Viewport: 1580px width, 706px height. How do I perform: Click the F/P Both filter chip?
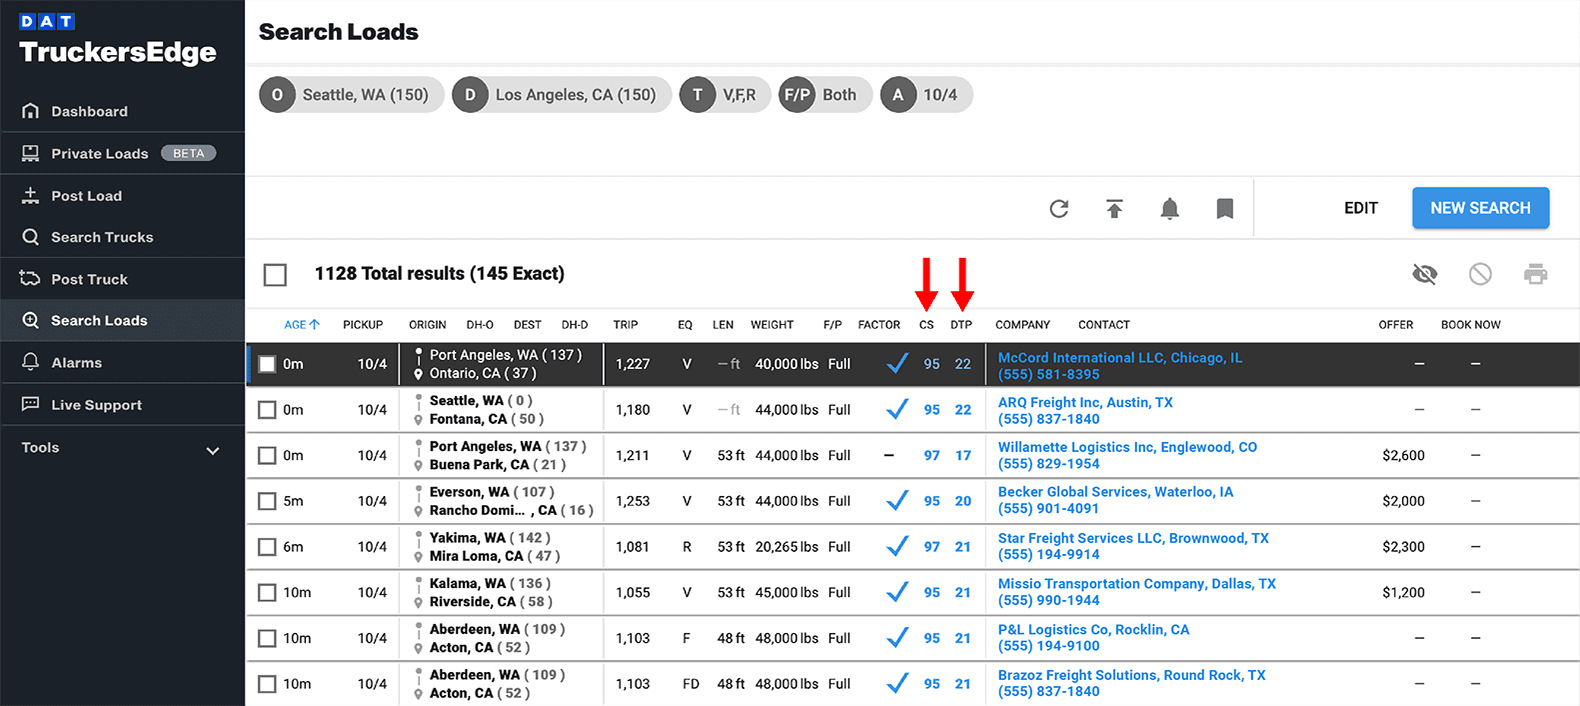pos(825,95)
